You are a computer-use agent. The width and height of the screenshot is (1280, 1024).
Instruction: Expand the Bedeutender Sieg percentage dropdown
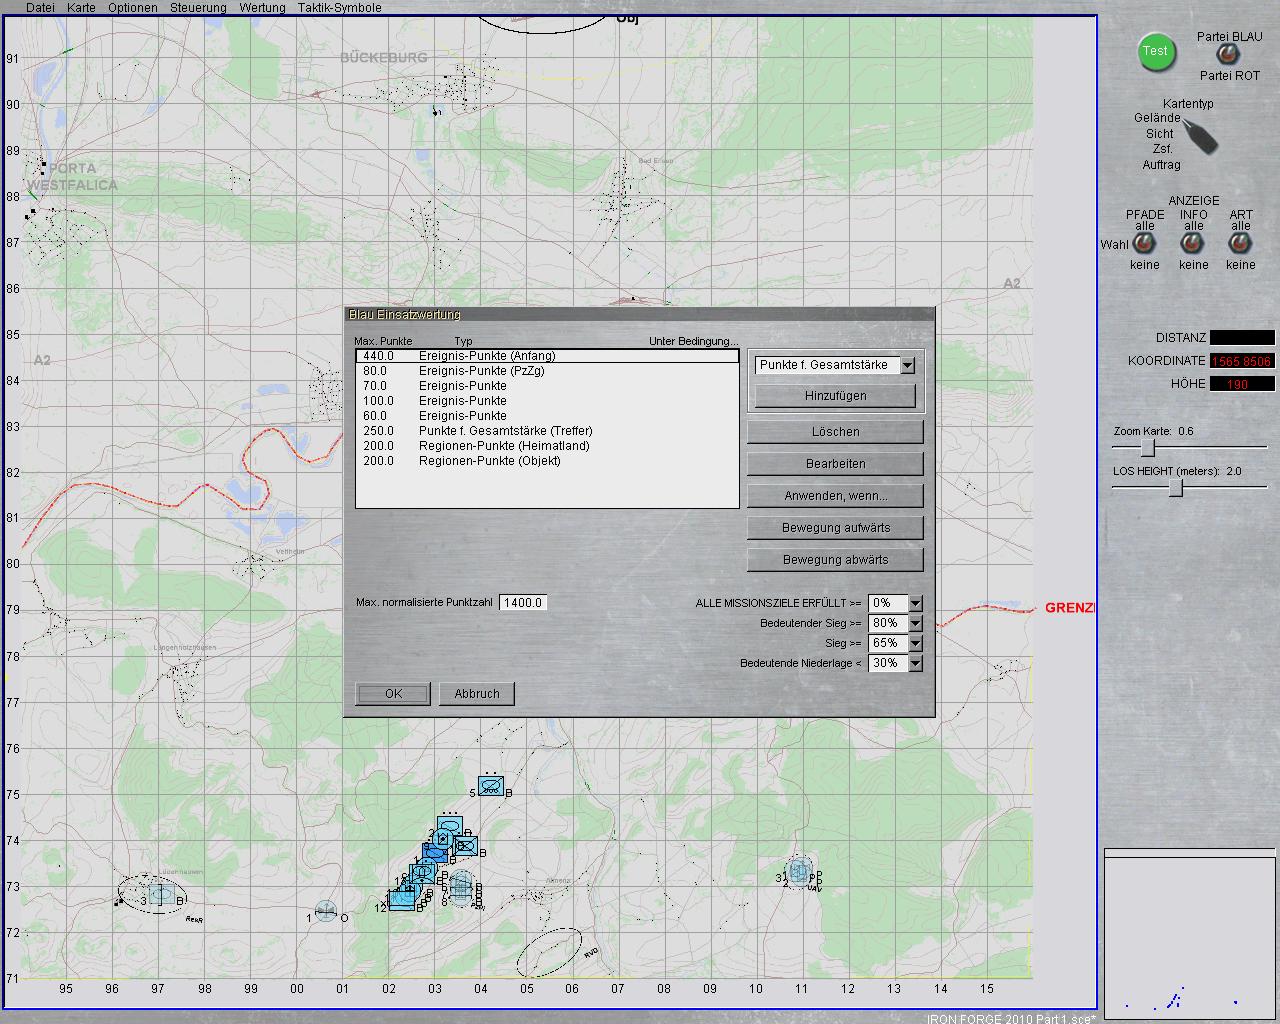[x=915, y=624]
